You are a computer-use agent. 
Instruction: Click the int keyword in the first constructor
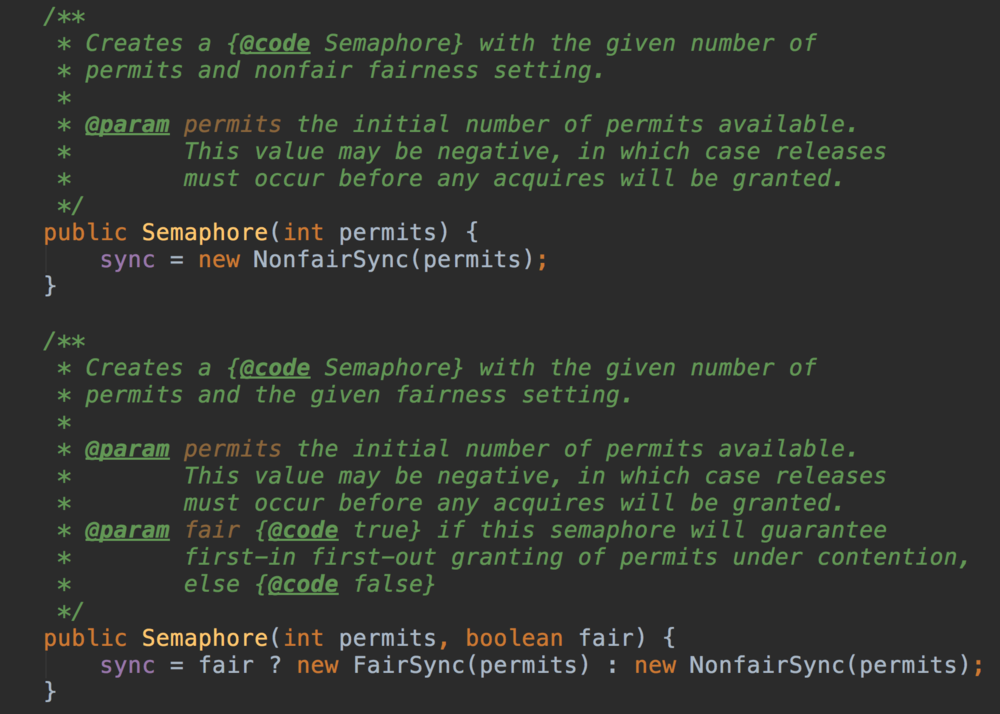(x=304, y=233)
